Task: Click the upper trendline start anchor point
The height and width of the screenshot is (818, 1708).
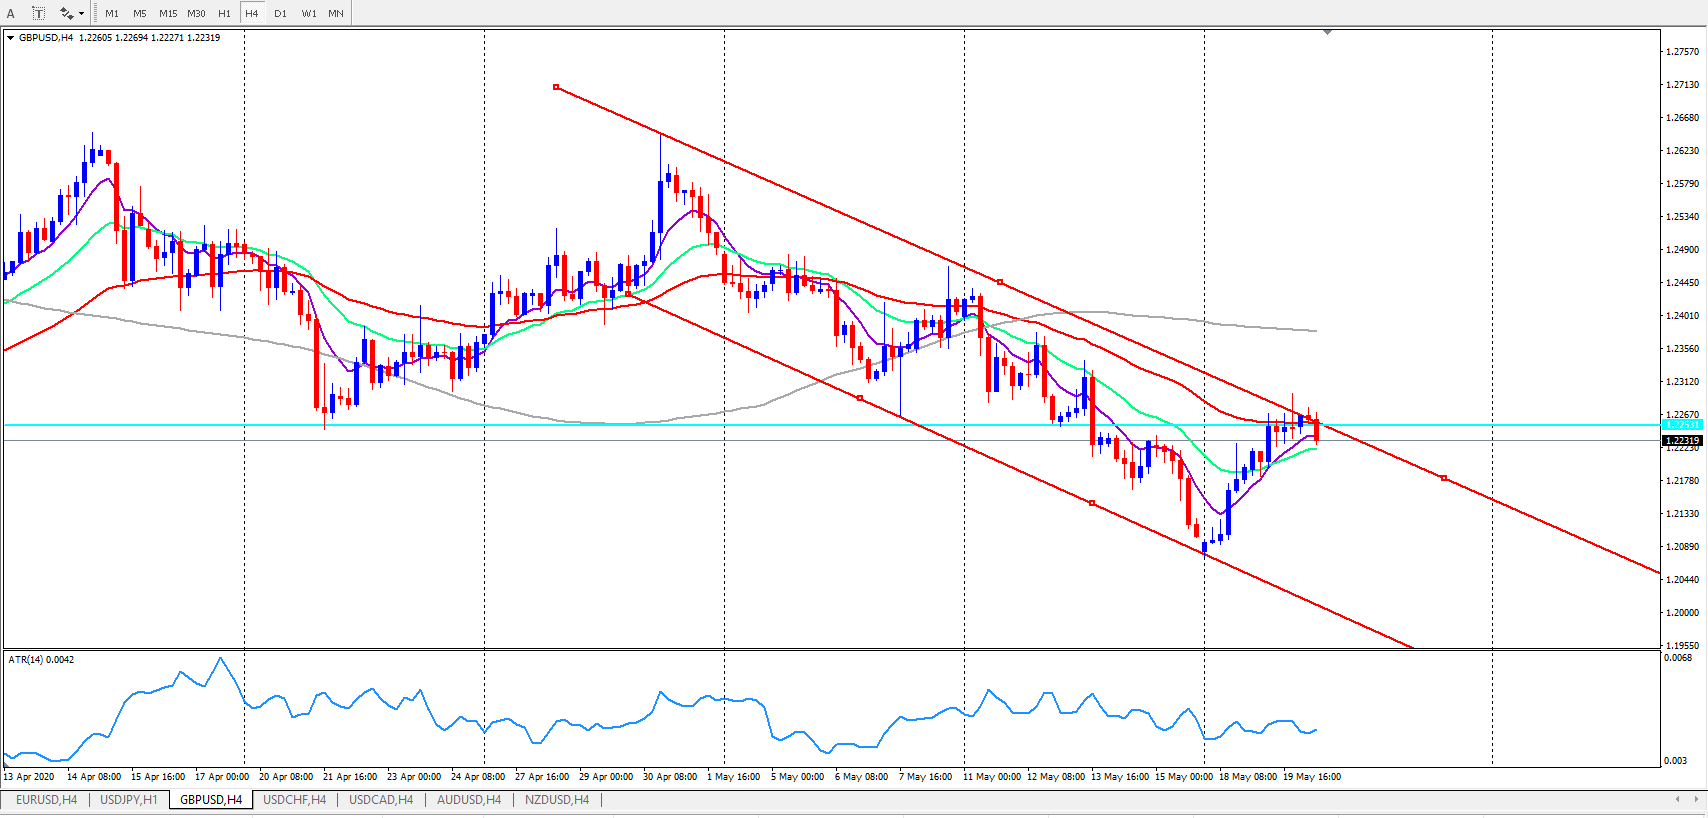Action: click(556, 87)
